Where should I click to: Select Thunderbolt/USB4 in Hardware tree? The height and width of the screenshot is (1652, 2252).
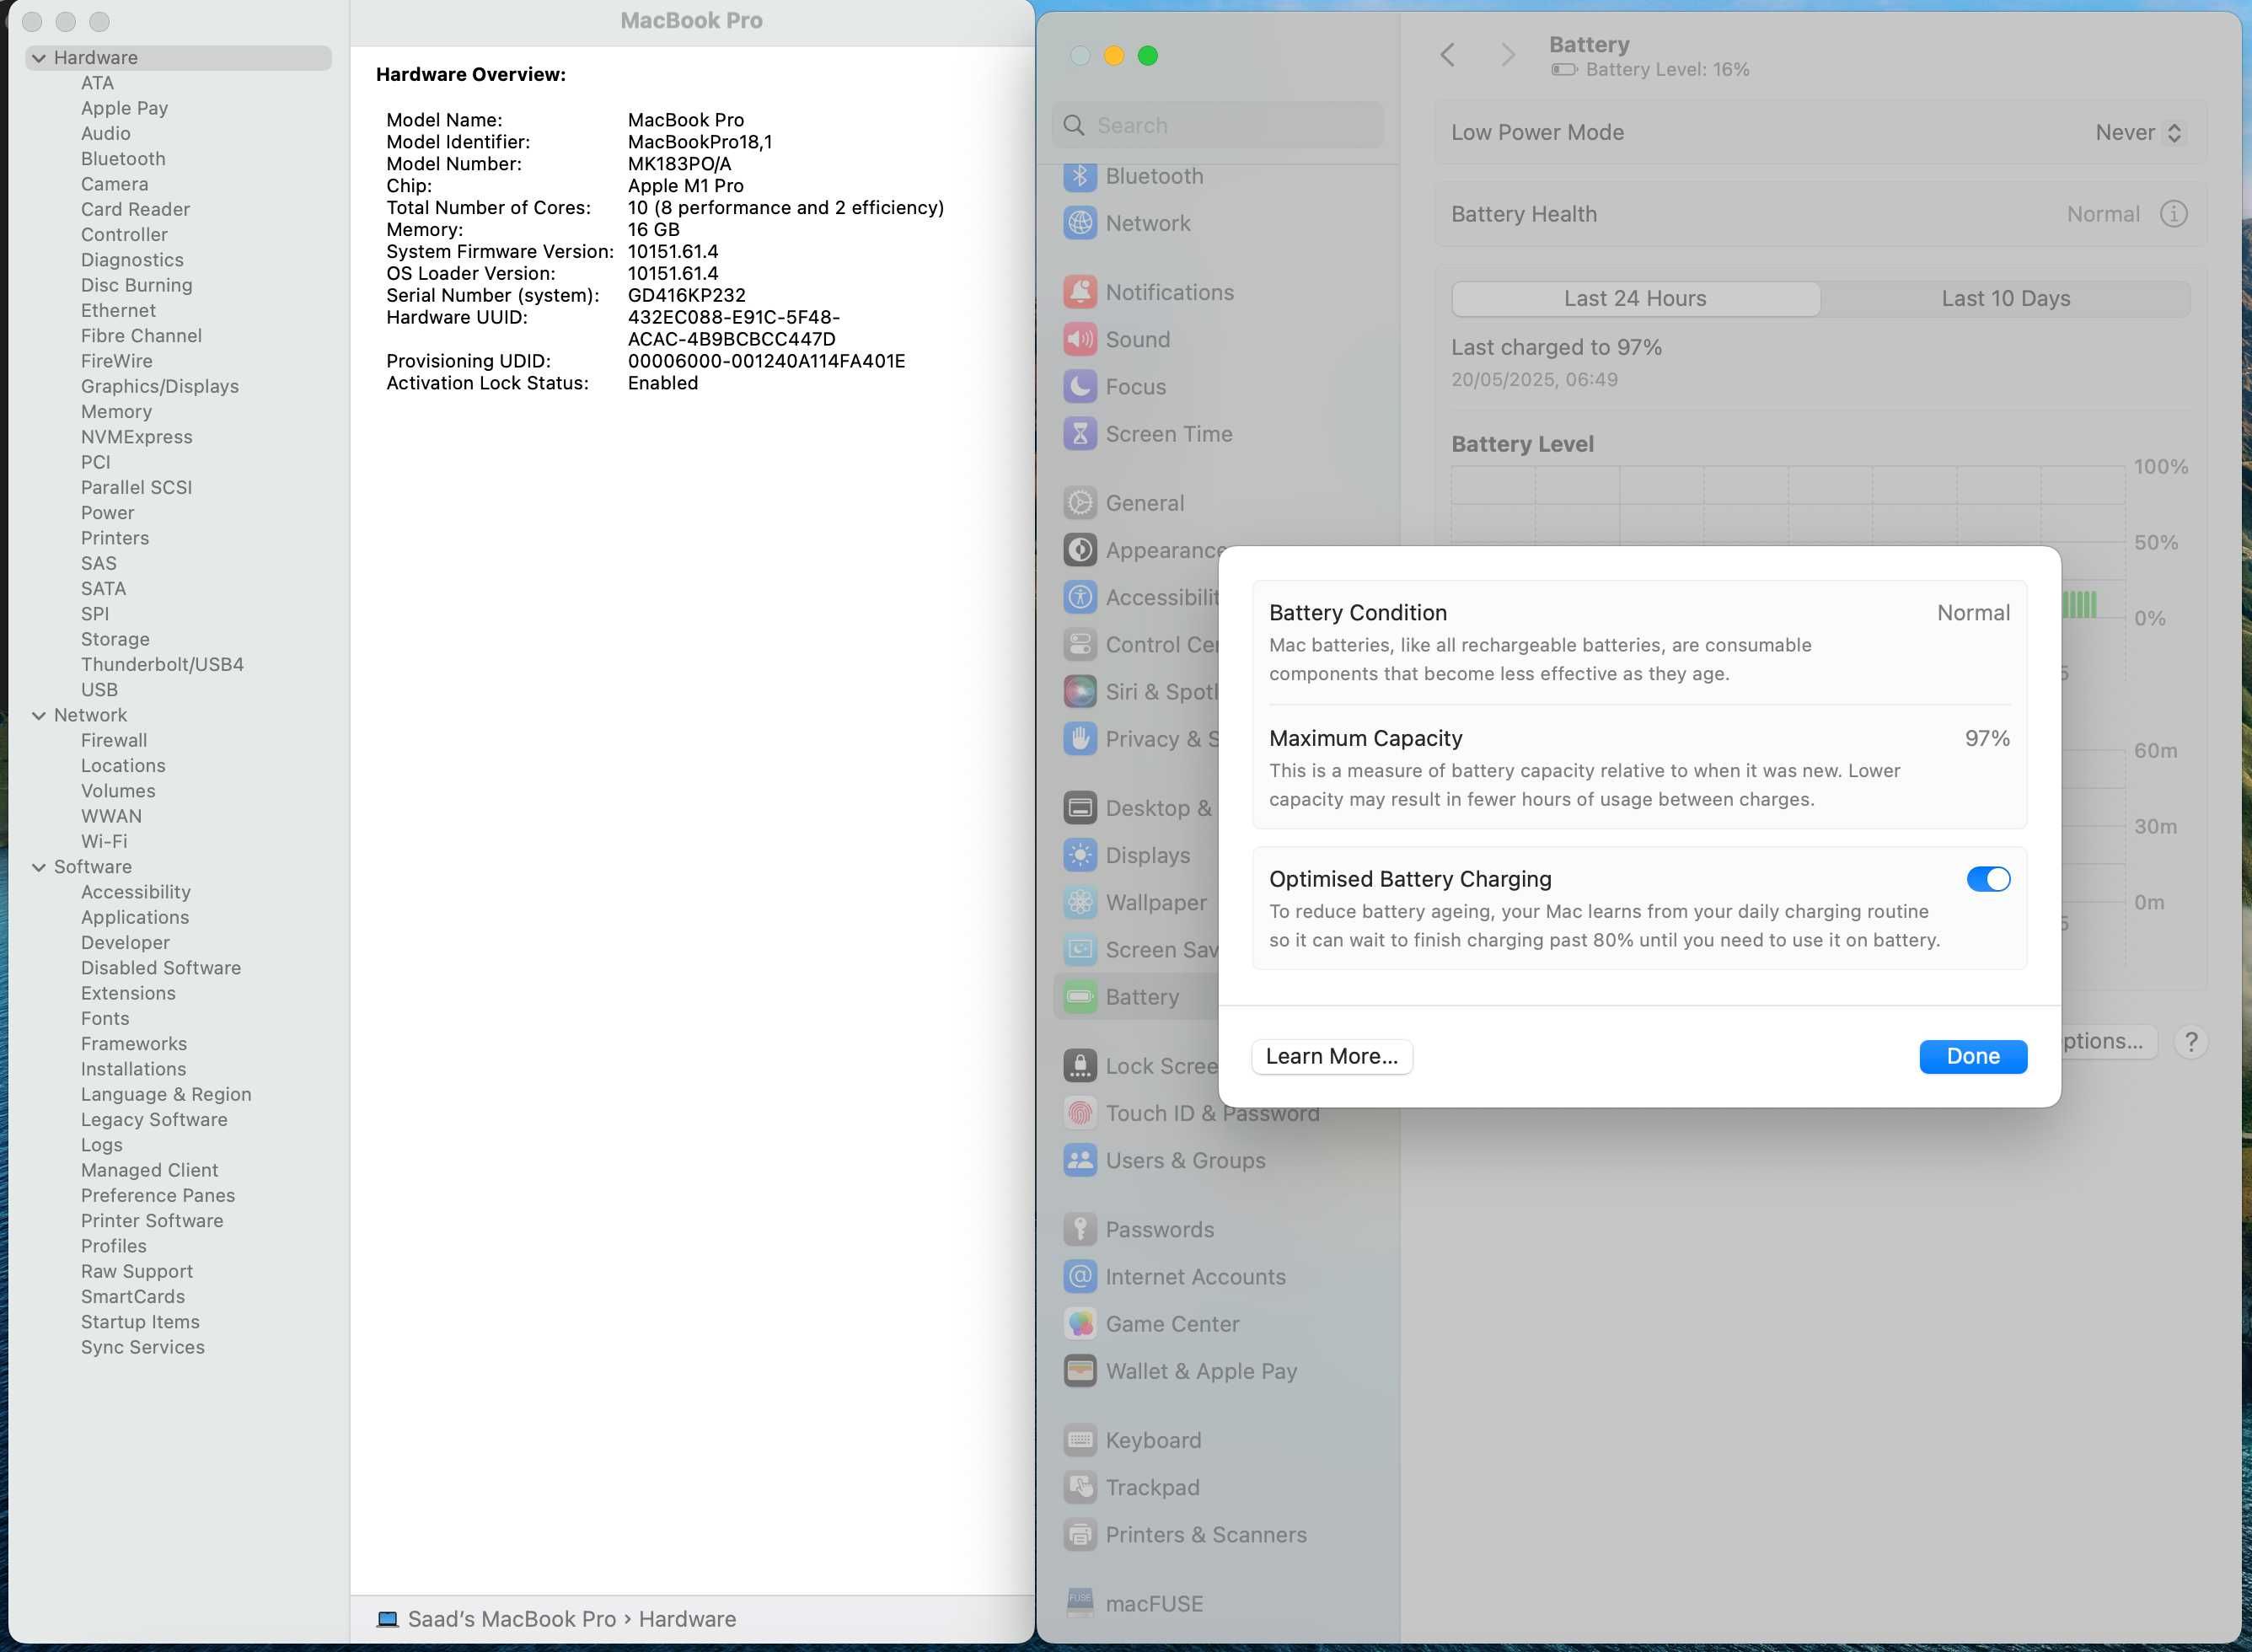click(162, 664)
